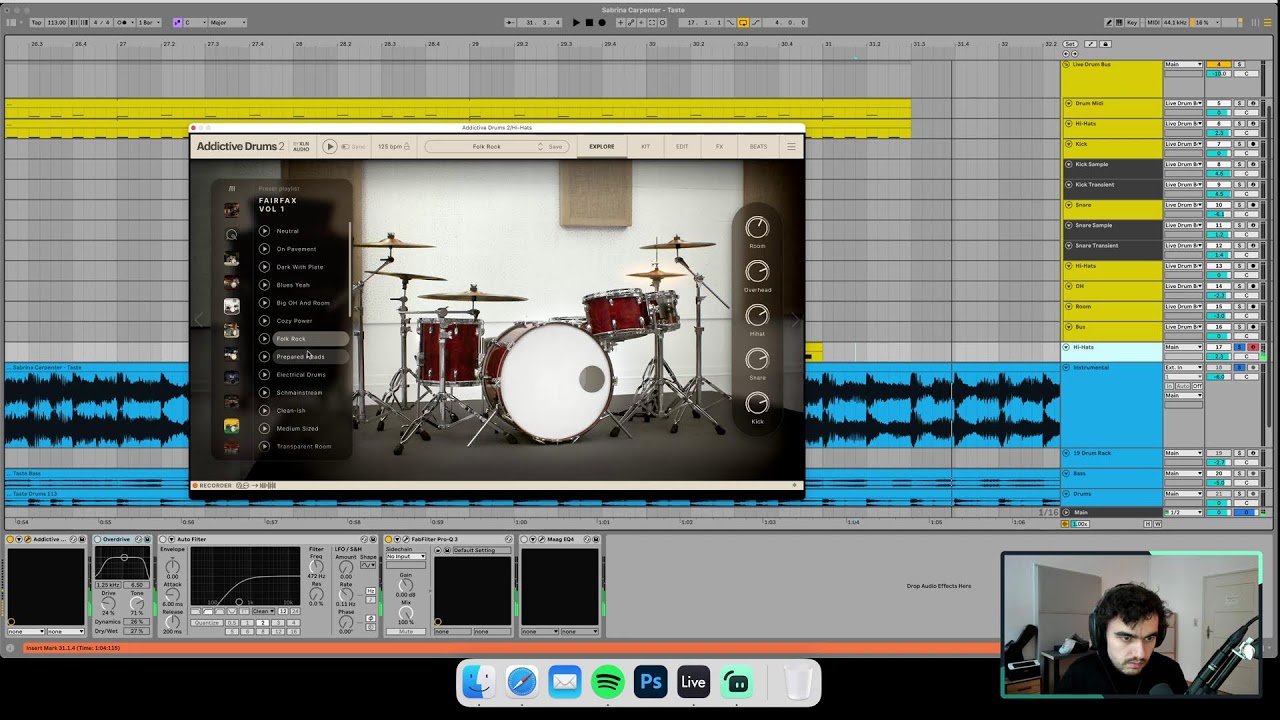Audition the Neutral preset

(265, 231)
